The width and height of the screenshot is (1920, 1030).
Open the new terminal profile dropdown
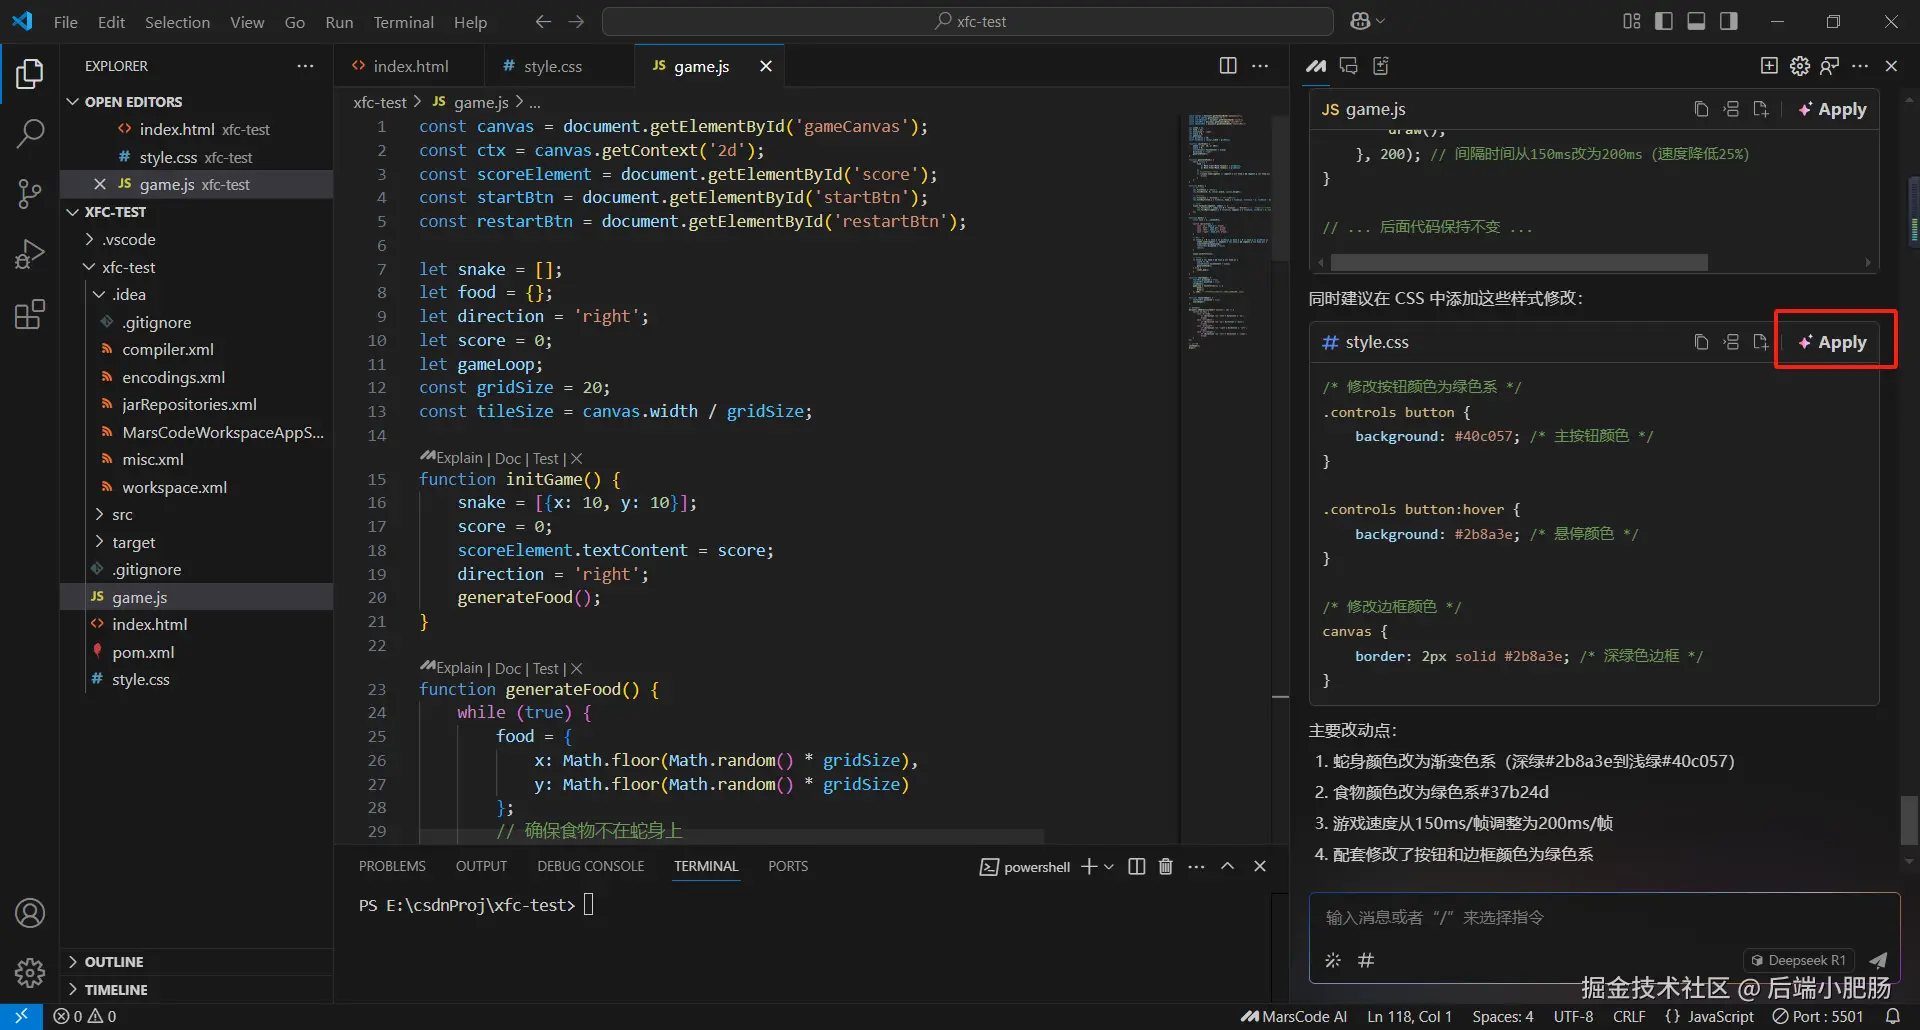(1108, 867)
